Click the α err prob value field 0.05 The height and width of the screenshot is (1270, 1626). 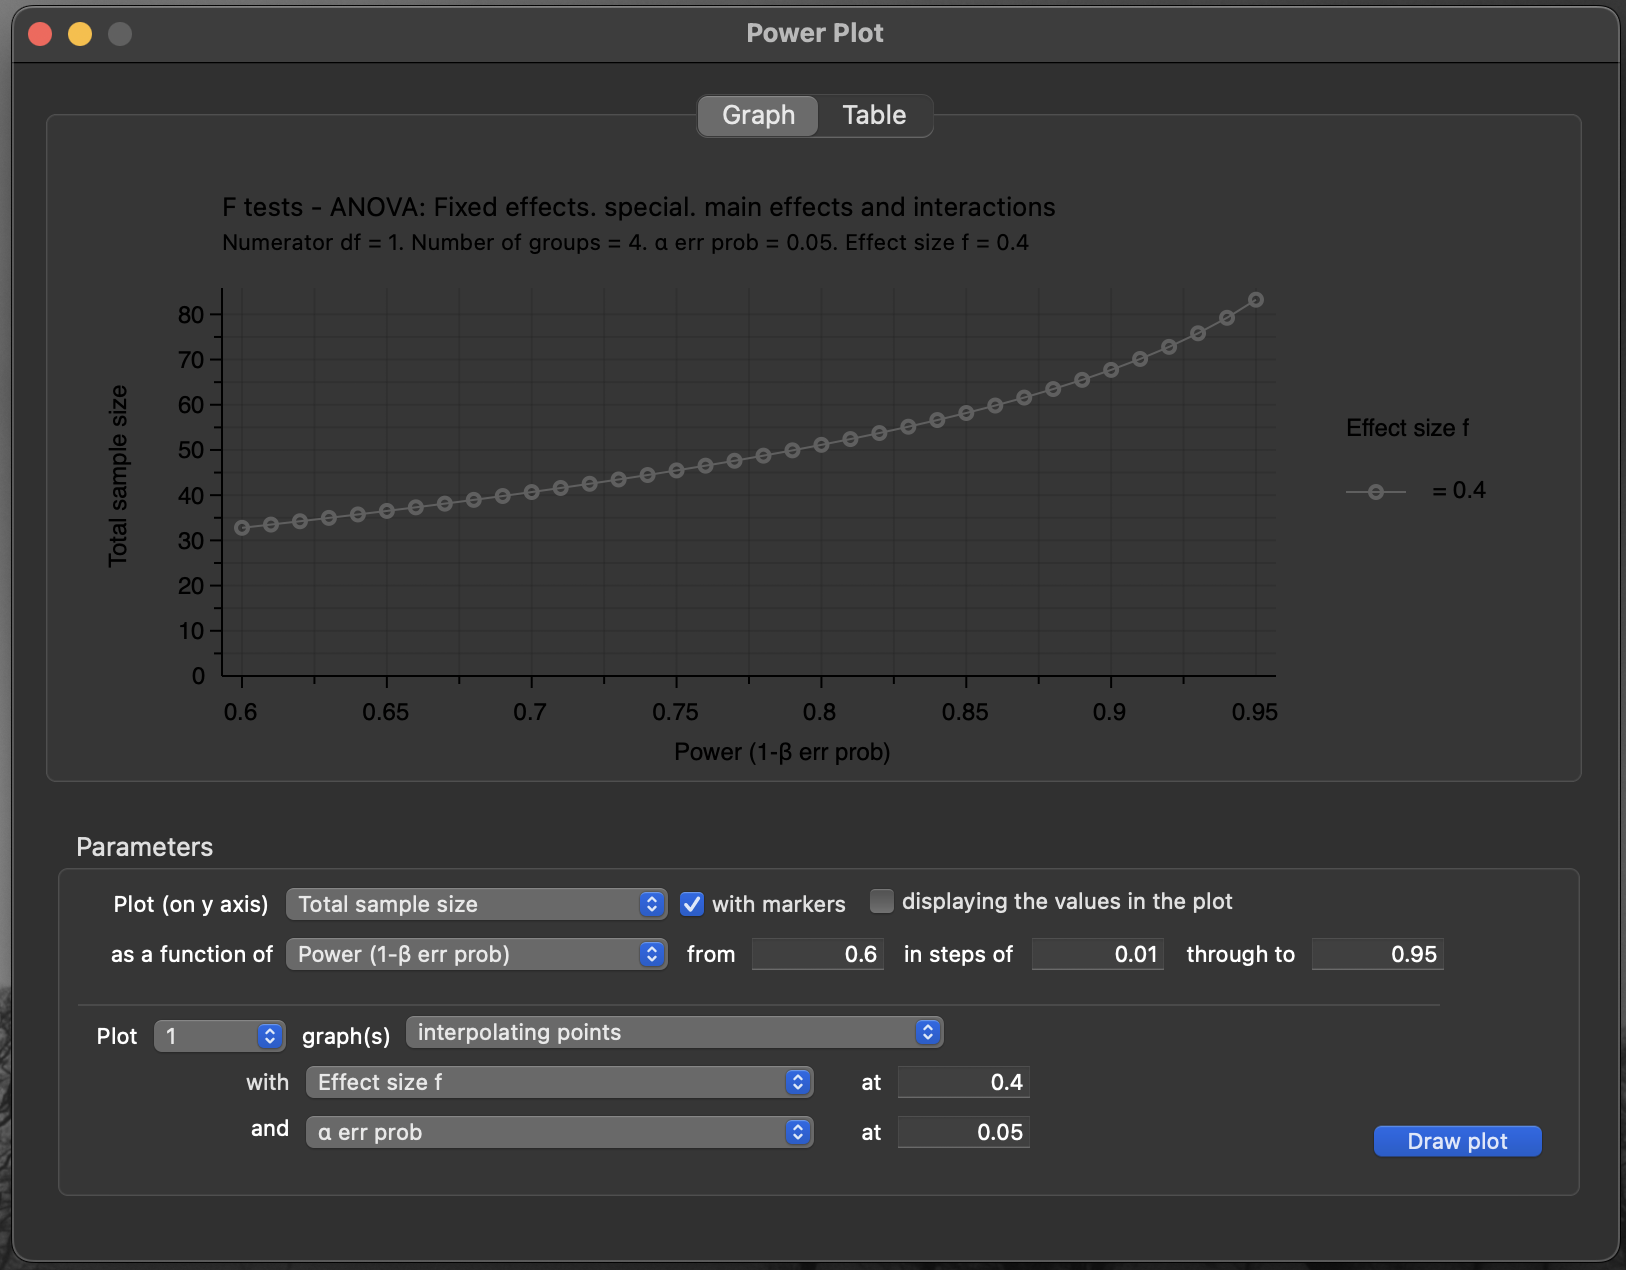pos(963,1132)
